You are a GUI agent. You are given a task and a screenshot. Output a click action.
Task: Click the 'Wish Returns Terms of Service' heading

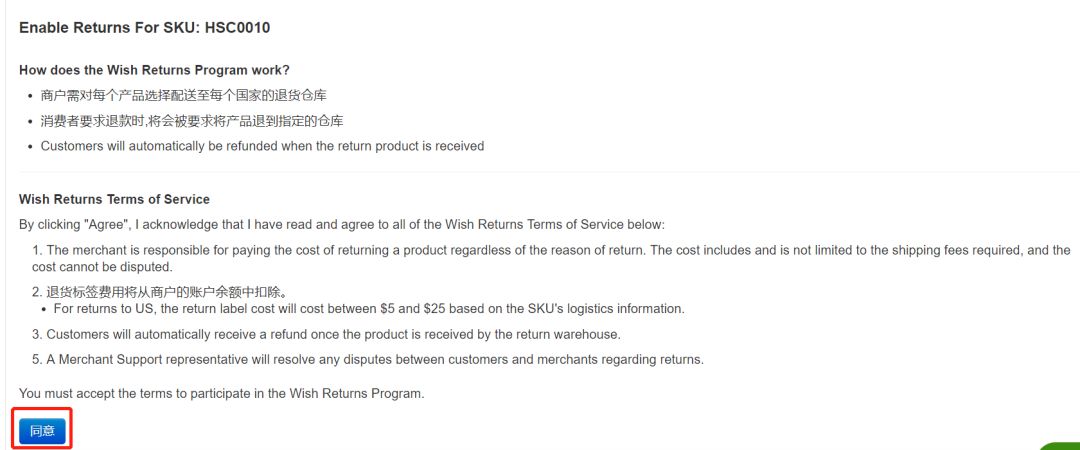114,200
